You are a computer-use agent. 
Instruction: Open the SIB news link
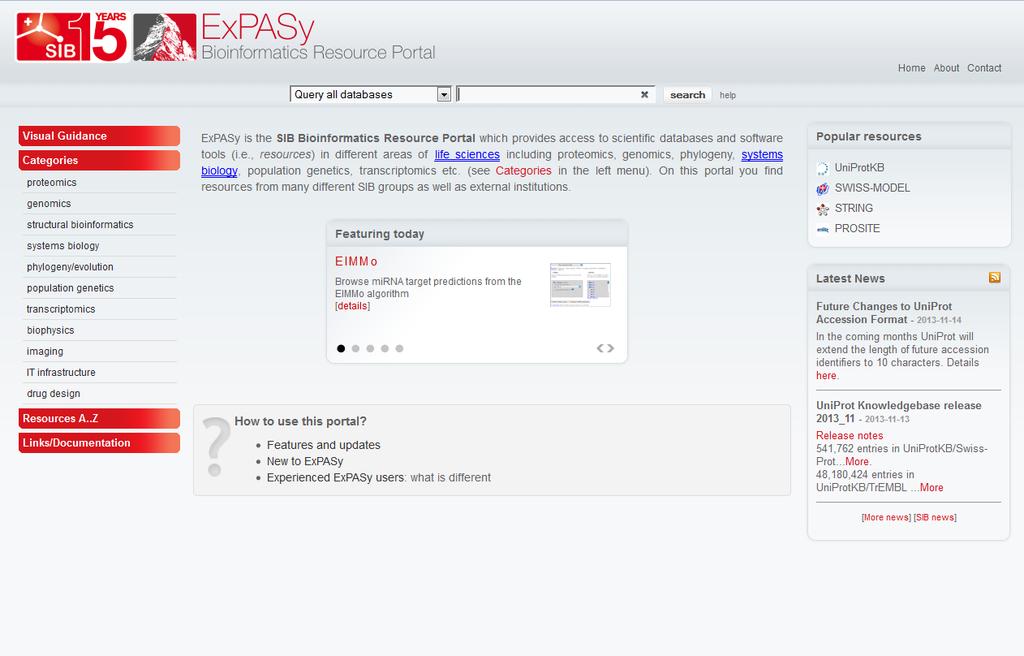[x=935, y=517]
